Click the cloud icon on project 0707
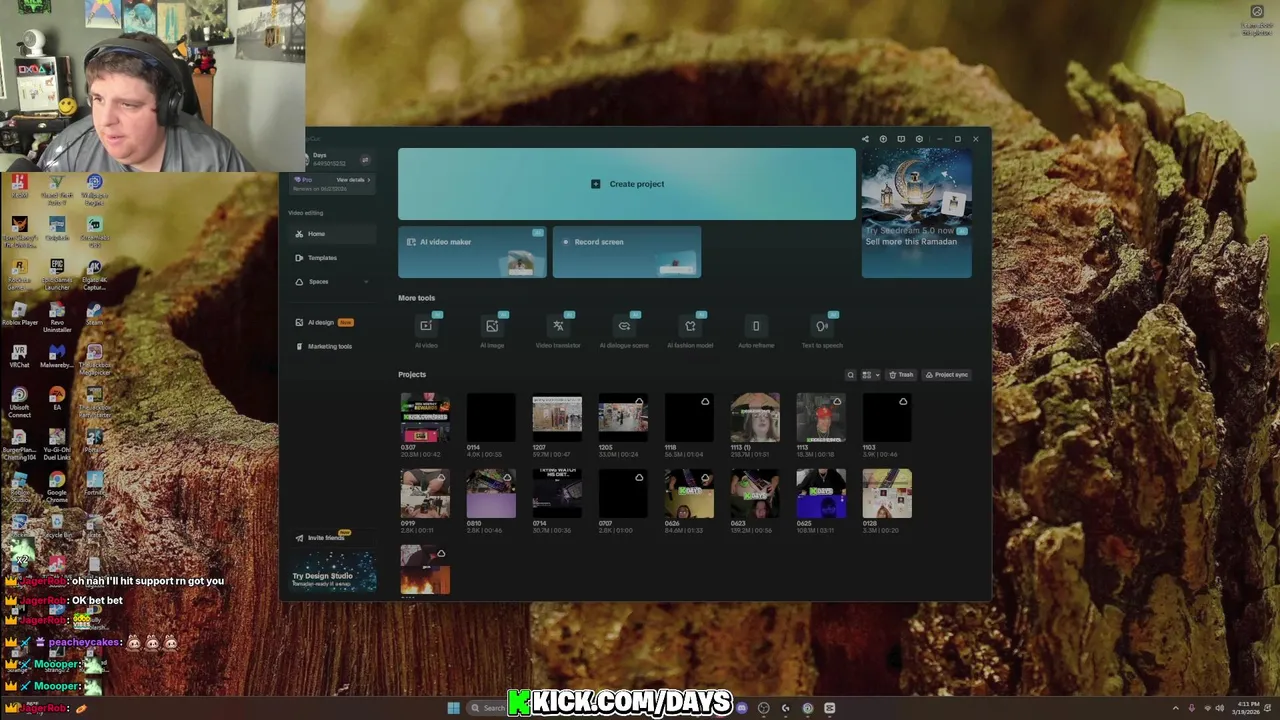 (639, 478)
